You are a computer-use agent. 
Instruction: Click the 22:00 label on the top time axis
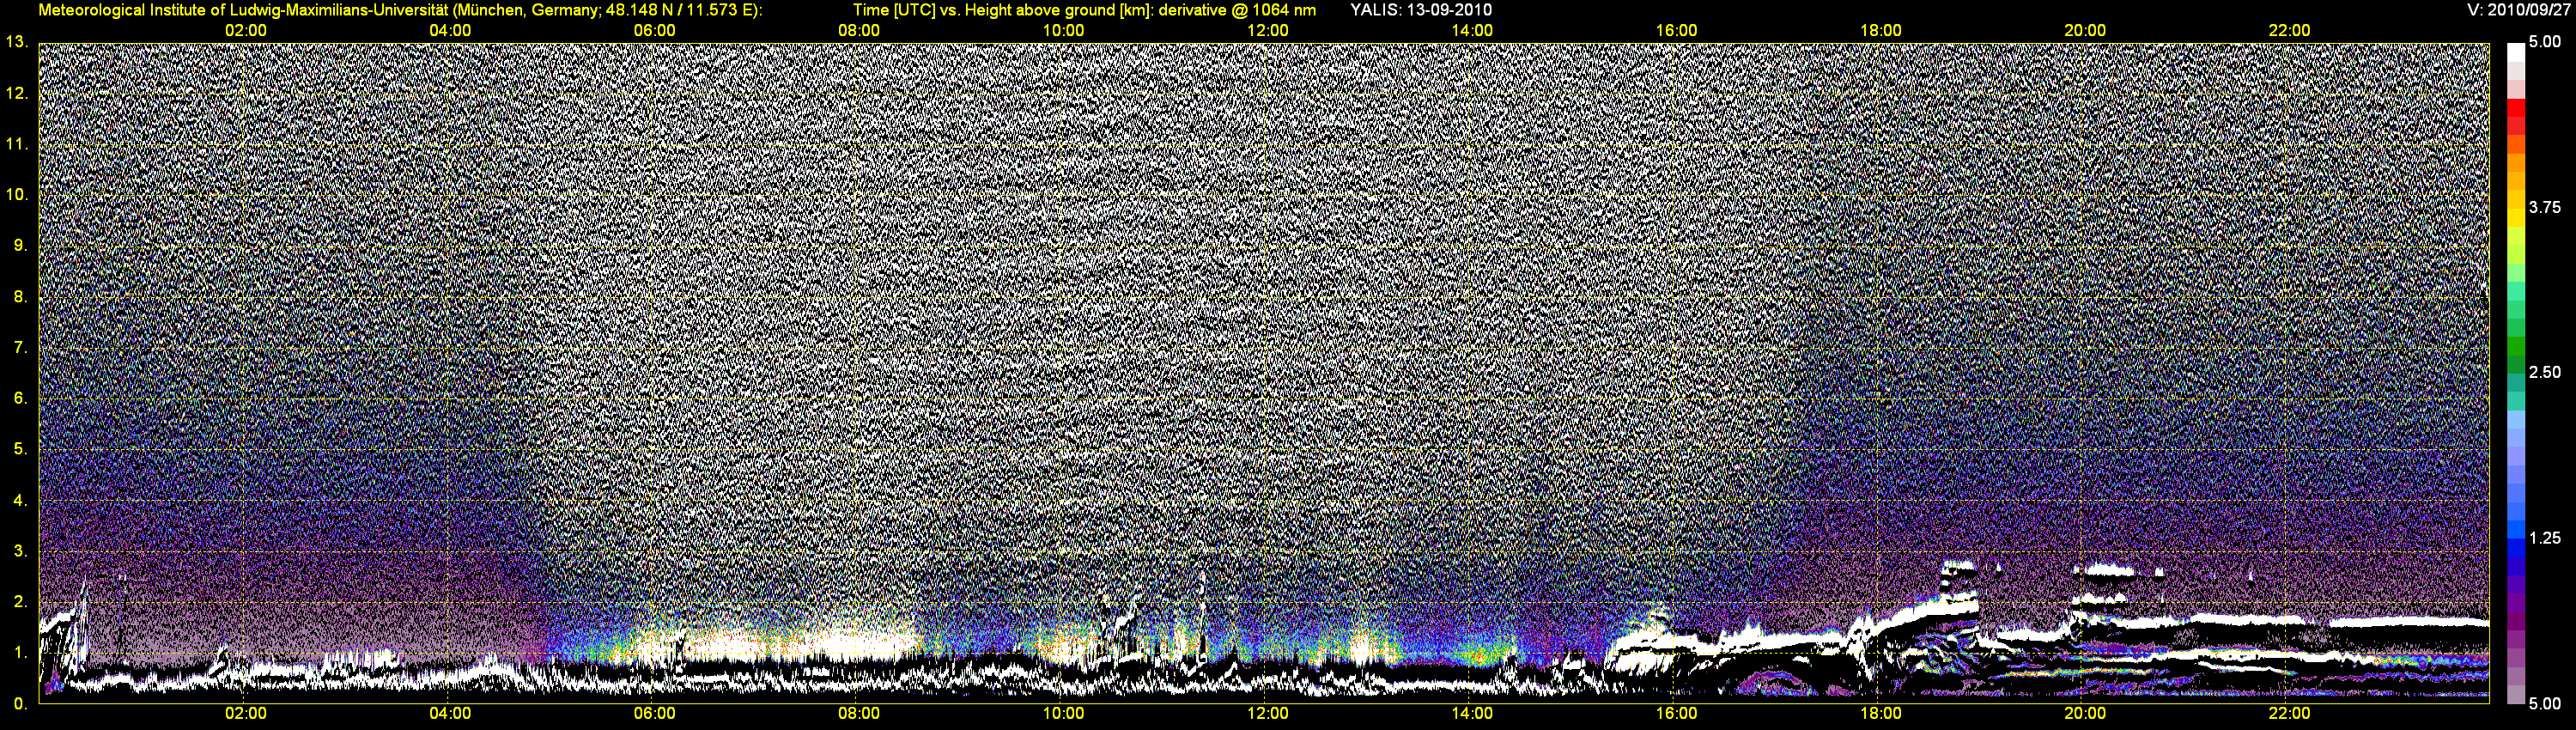coord(2289,31)
